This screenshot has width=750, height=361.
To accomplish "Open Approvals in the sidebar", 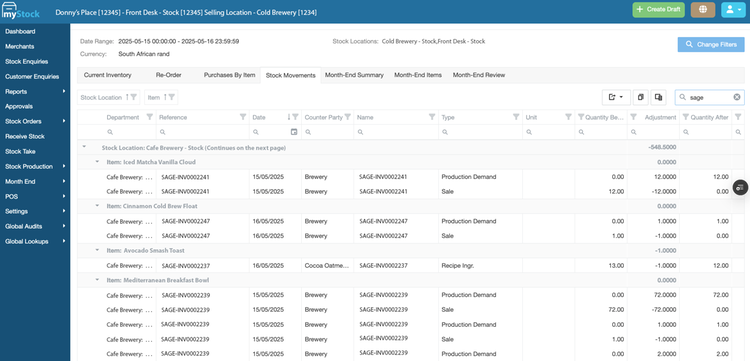I will tap(19, 106).
